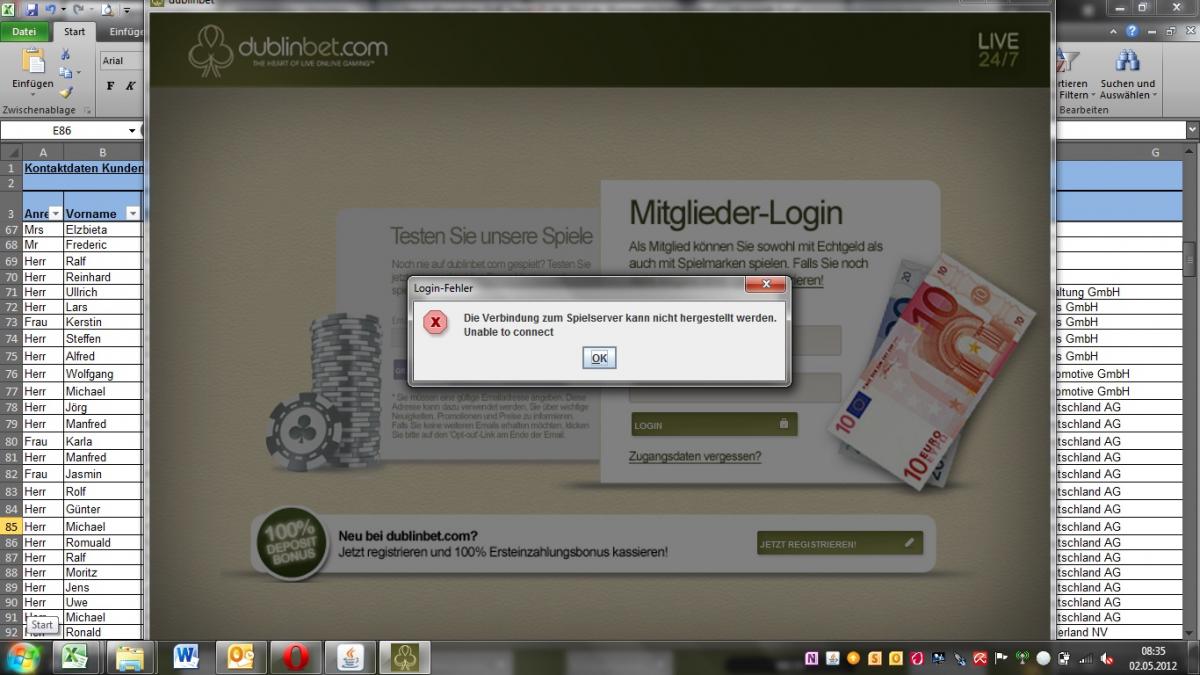Collapse the Excel ribbon with the caret

[1115, 31]
